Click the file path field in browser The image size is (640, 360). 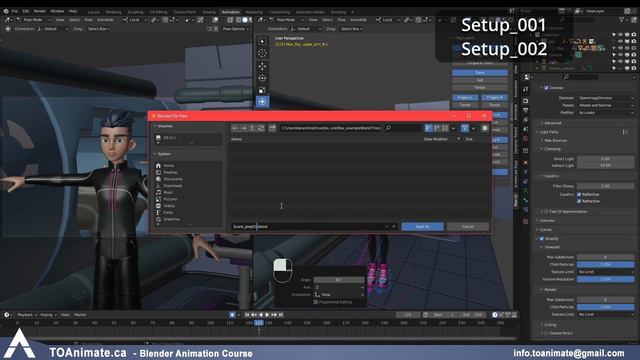point(330,128)
